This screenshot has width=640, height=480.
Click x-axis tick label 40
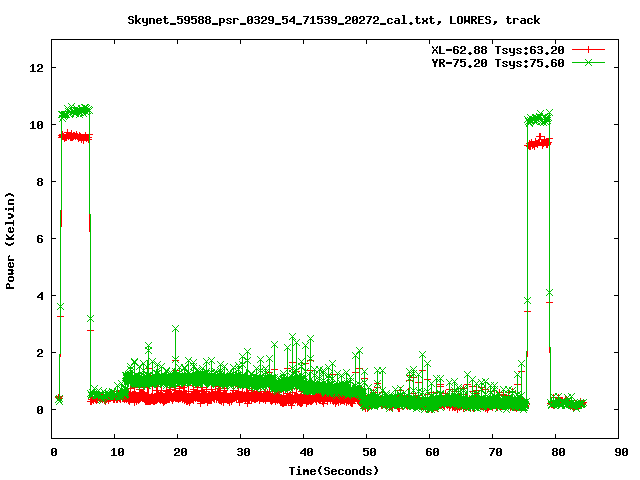coord(306,452)
